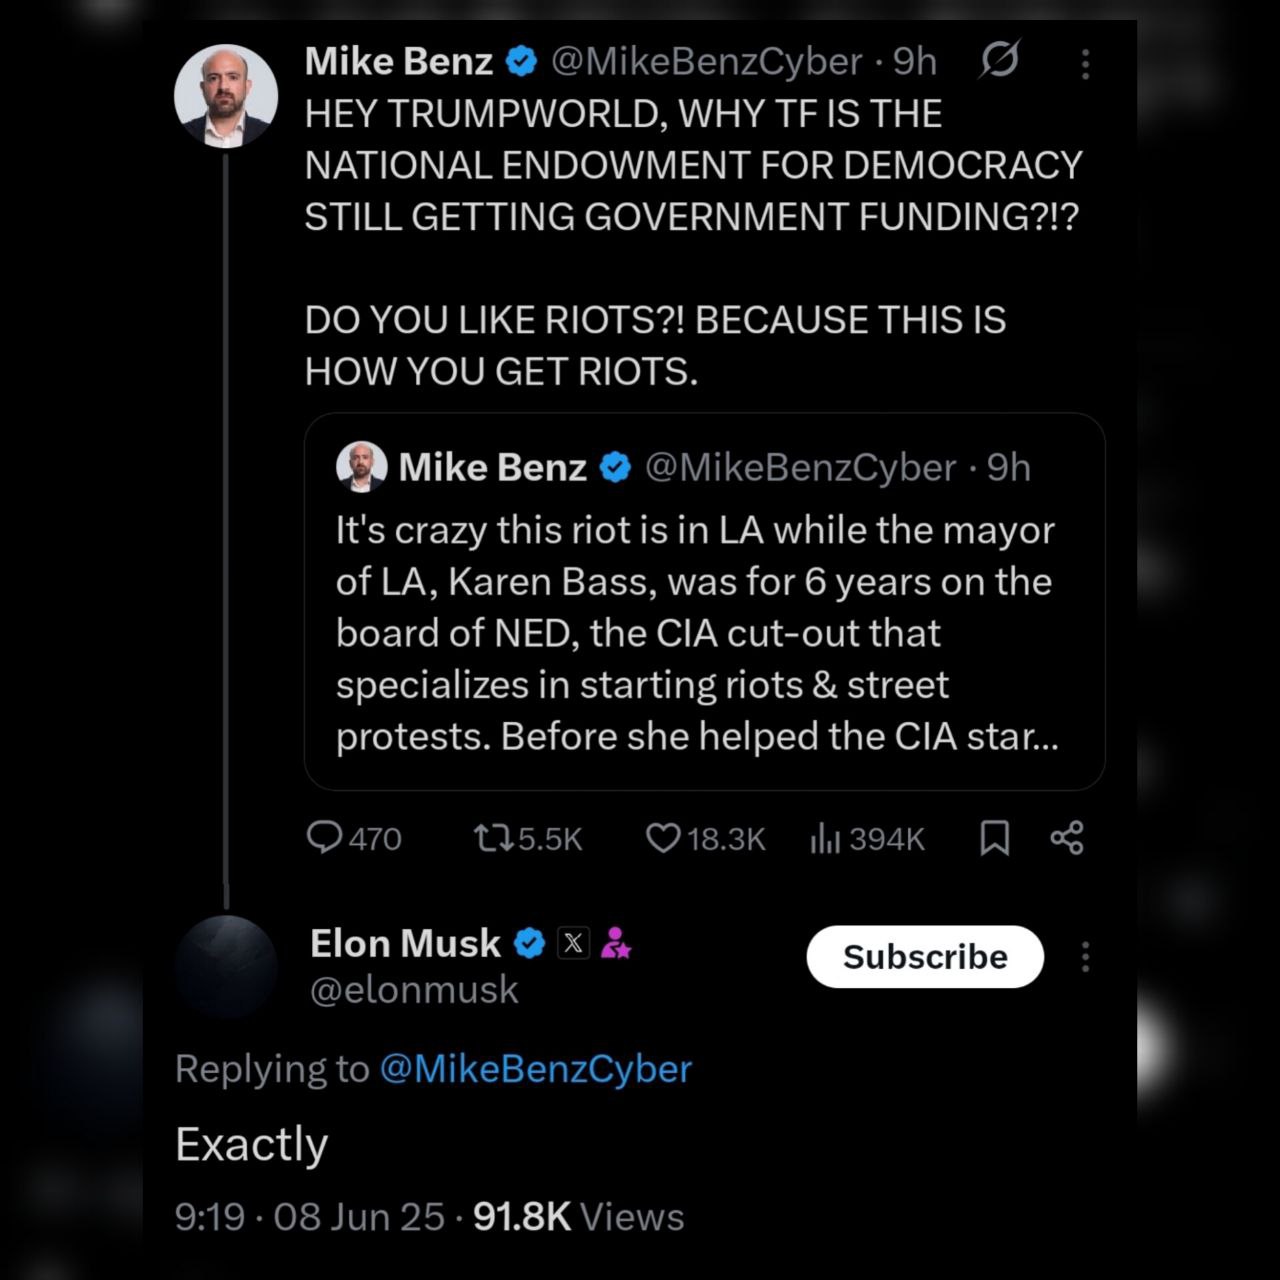Click the @MikeBenzCyber link in Replying to
The image size is (1280, 1280).
coord(535,1069)
